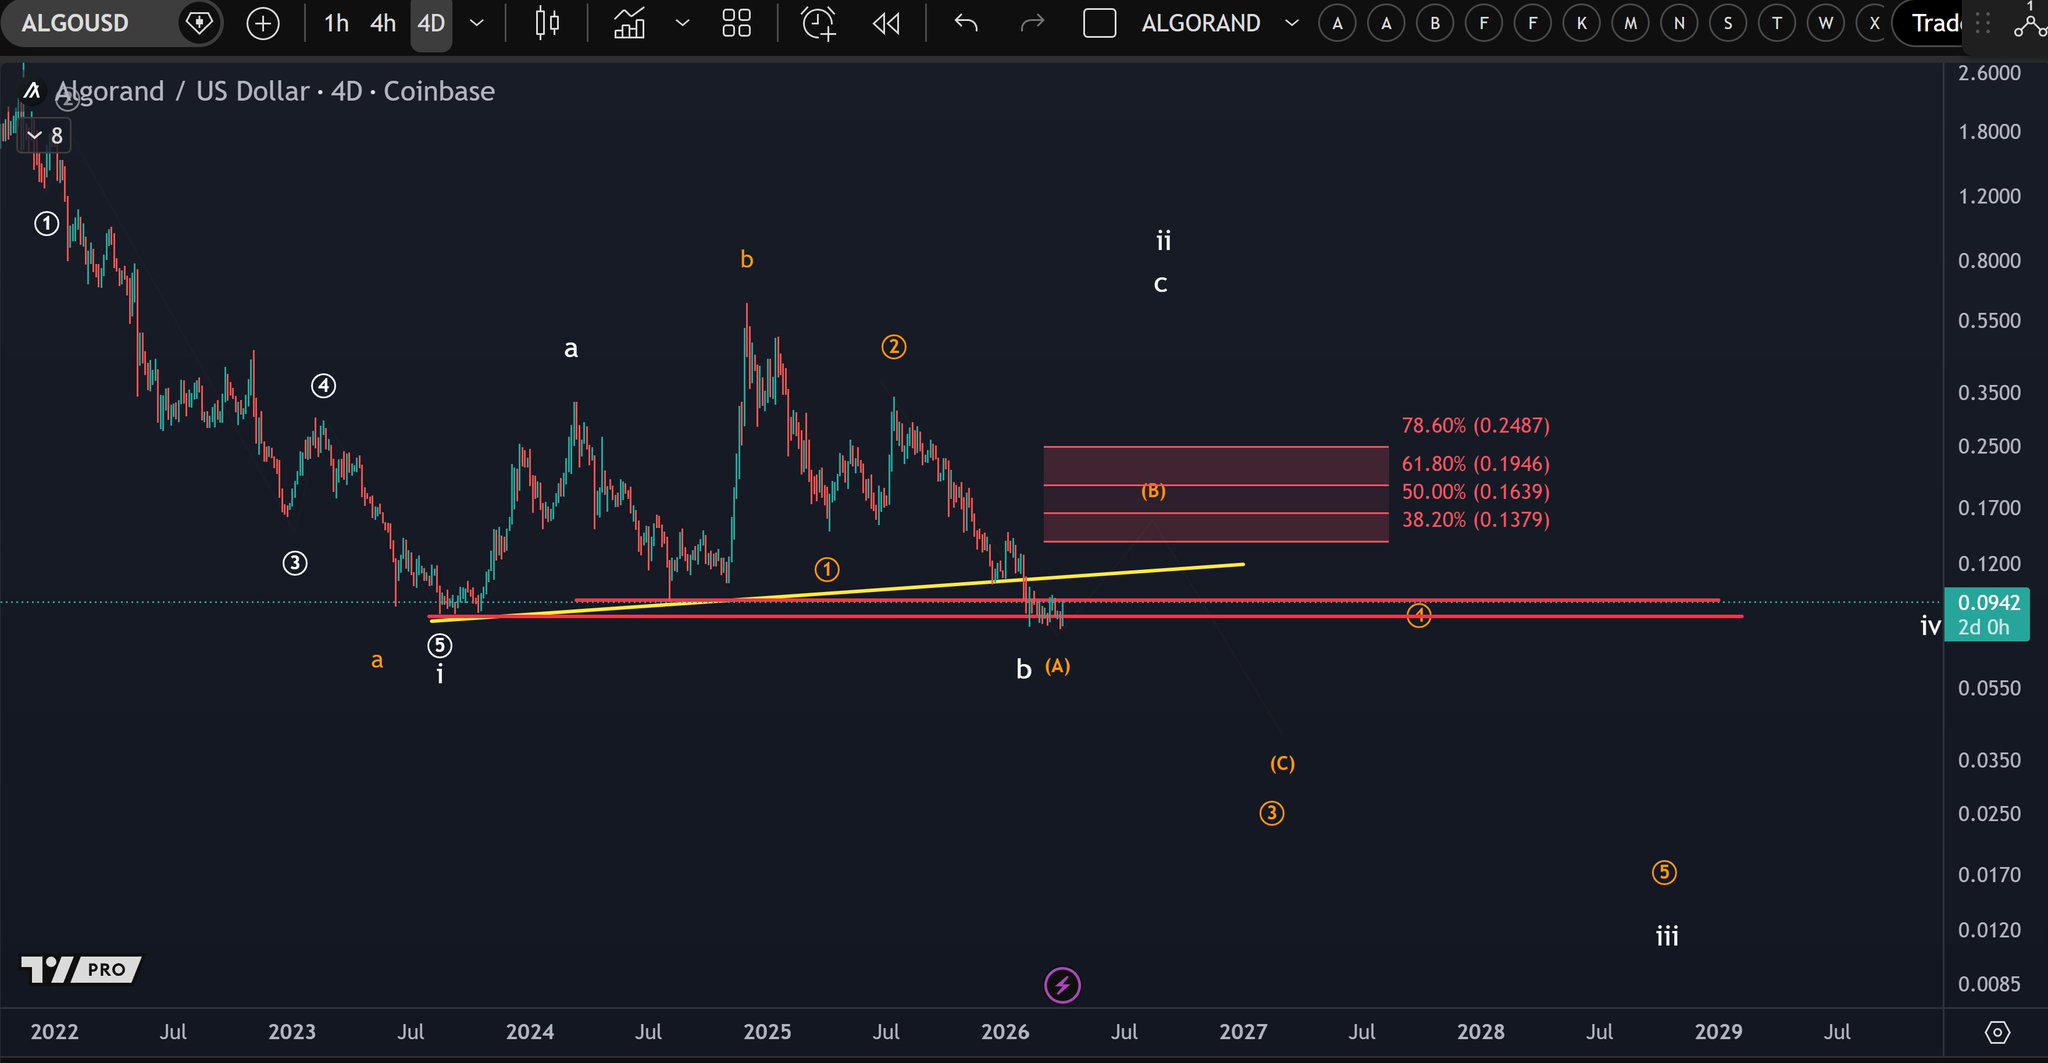
Task: Select the orange (C) wave label
Action: point(1282,764)
